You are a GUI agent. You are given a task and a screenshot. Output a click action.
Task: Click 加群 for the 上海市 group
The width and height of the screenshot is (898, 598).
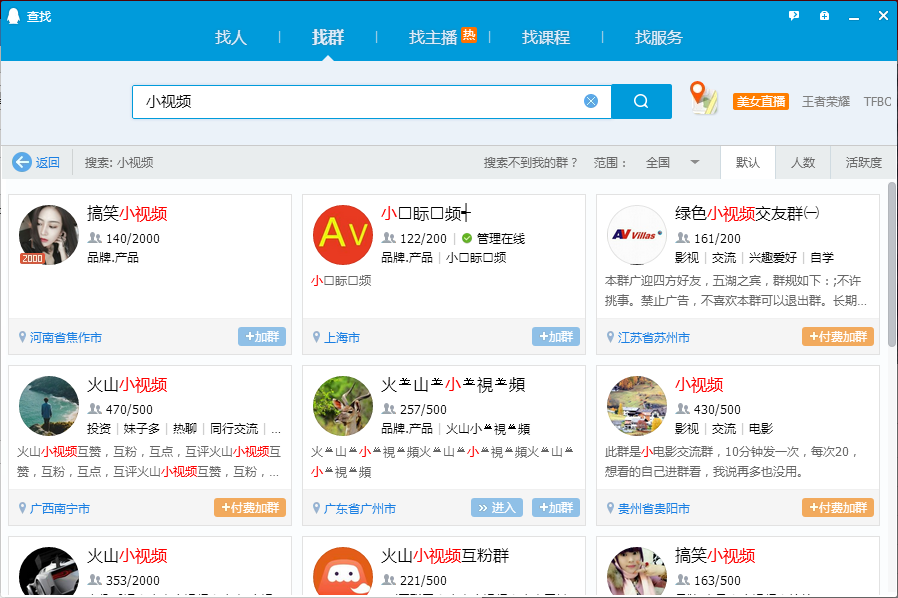coord(556,336)
